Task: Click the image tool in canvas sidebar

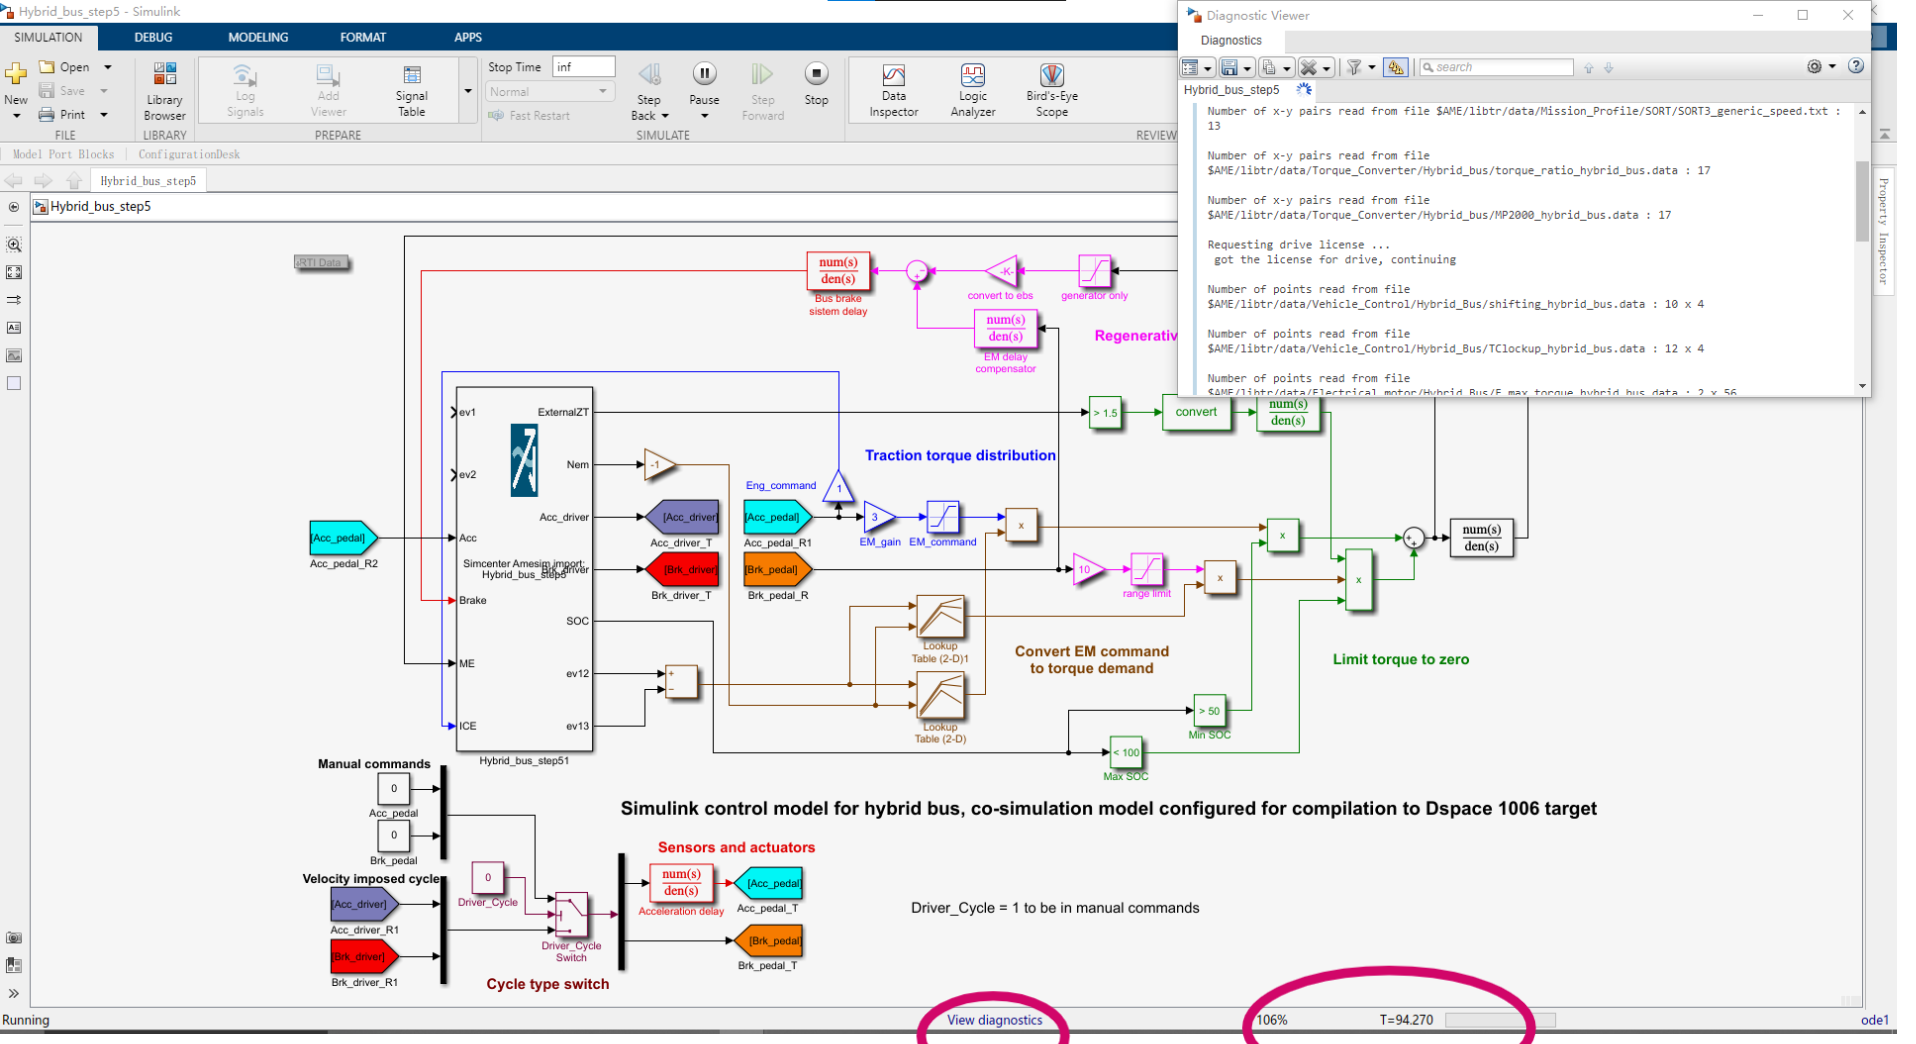Action: pos(14,356)
